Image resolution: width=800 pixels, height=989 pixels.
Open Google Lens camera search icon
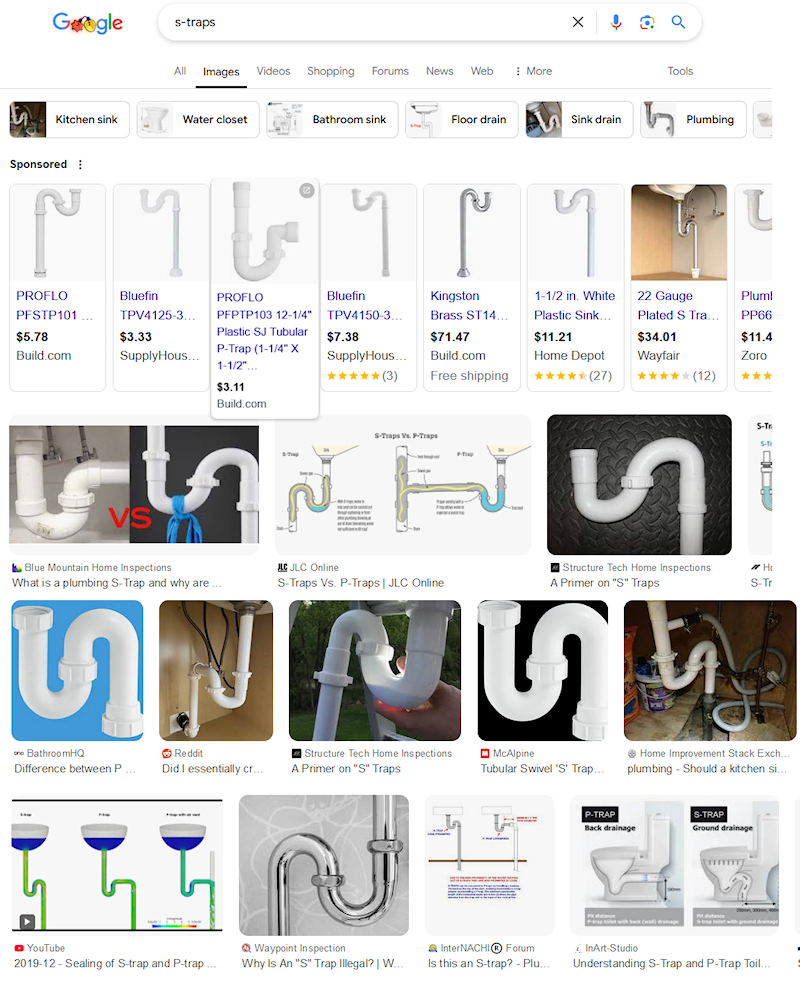click(647, 22)
